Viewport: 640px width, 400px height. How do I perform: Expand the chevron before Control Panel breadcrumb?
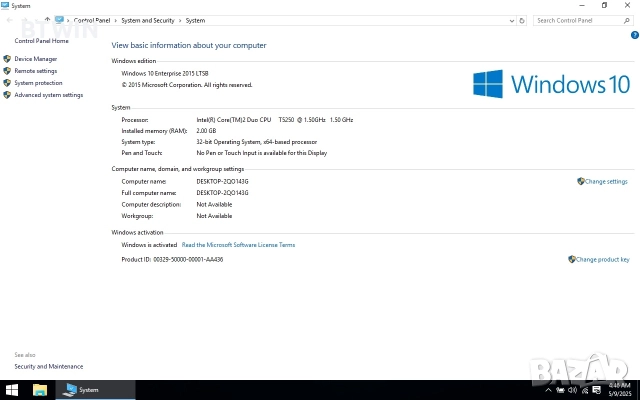tap(68, 20)
